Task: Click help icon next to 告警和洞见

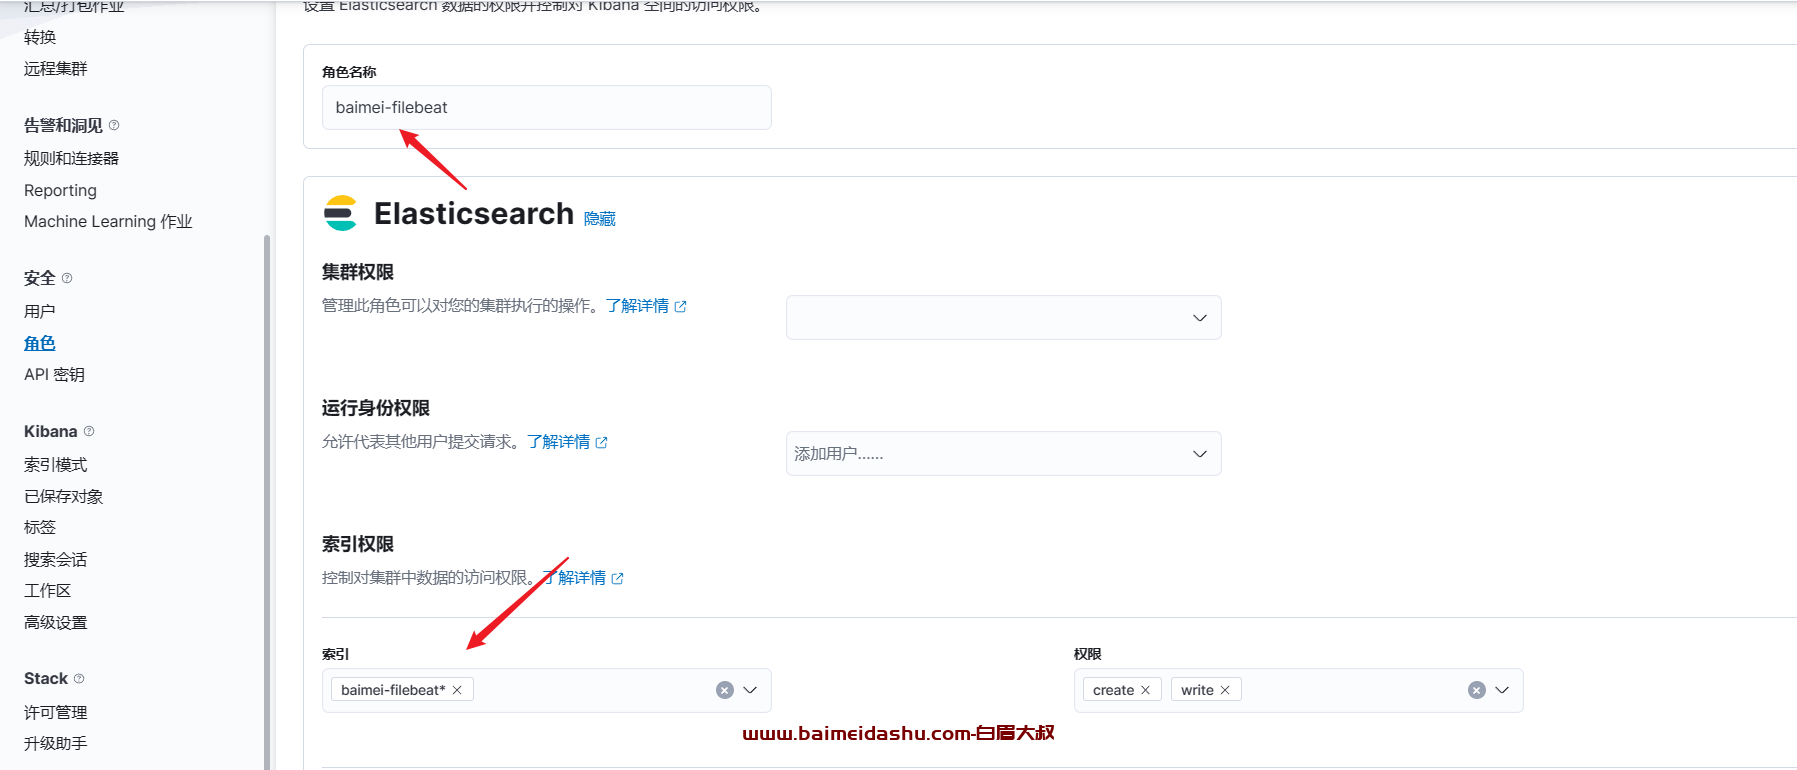Action: click(x=114, y=125)
